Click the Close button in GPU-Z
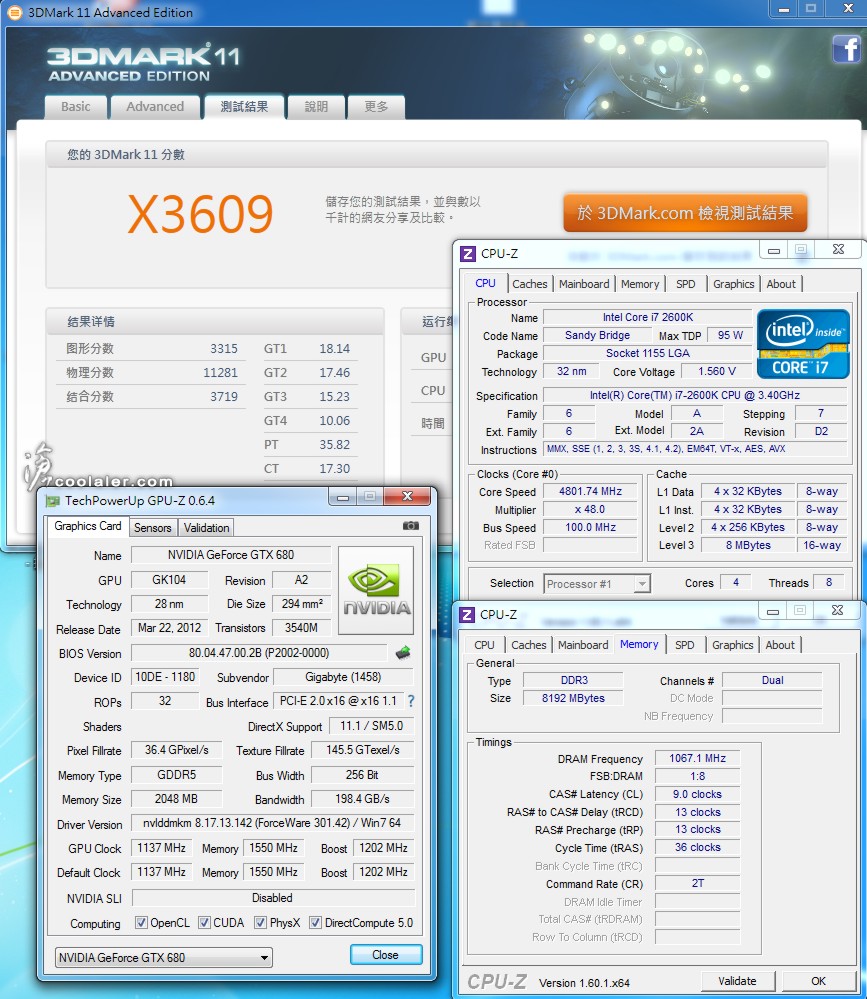 (x=385, y=954)
